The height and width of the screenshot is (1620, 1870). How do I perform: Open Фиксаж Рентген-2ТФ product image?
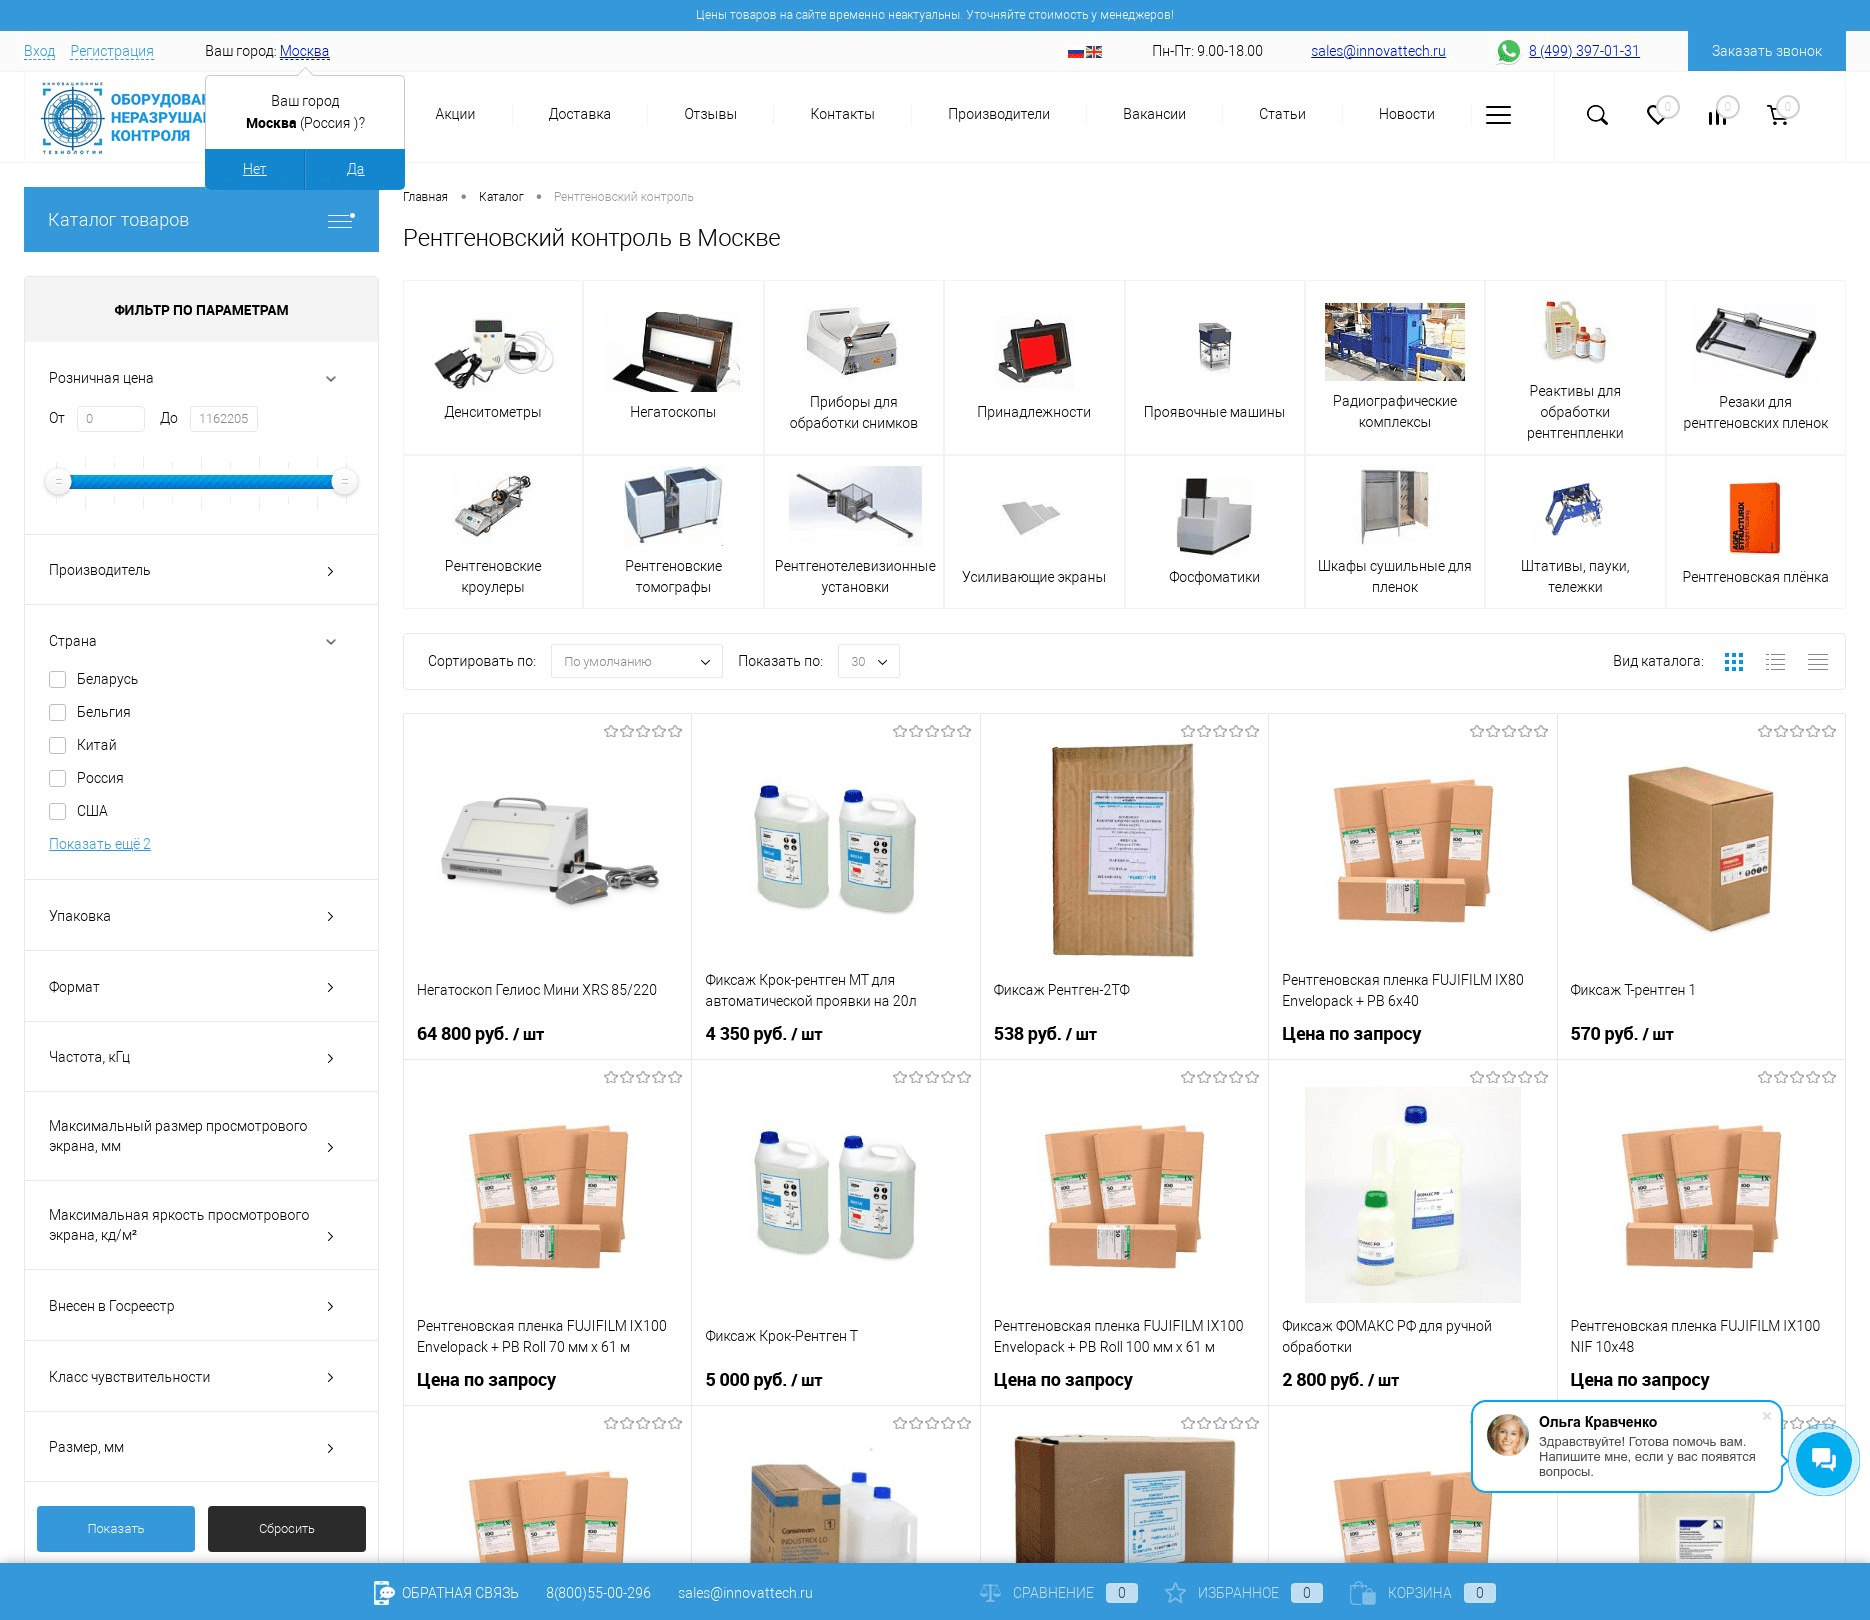pyautogui.click(x=1124, y=850)
